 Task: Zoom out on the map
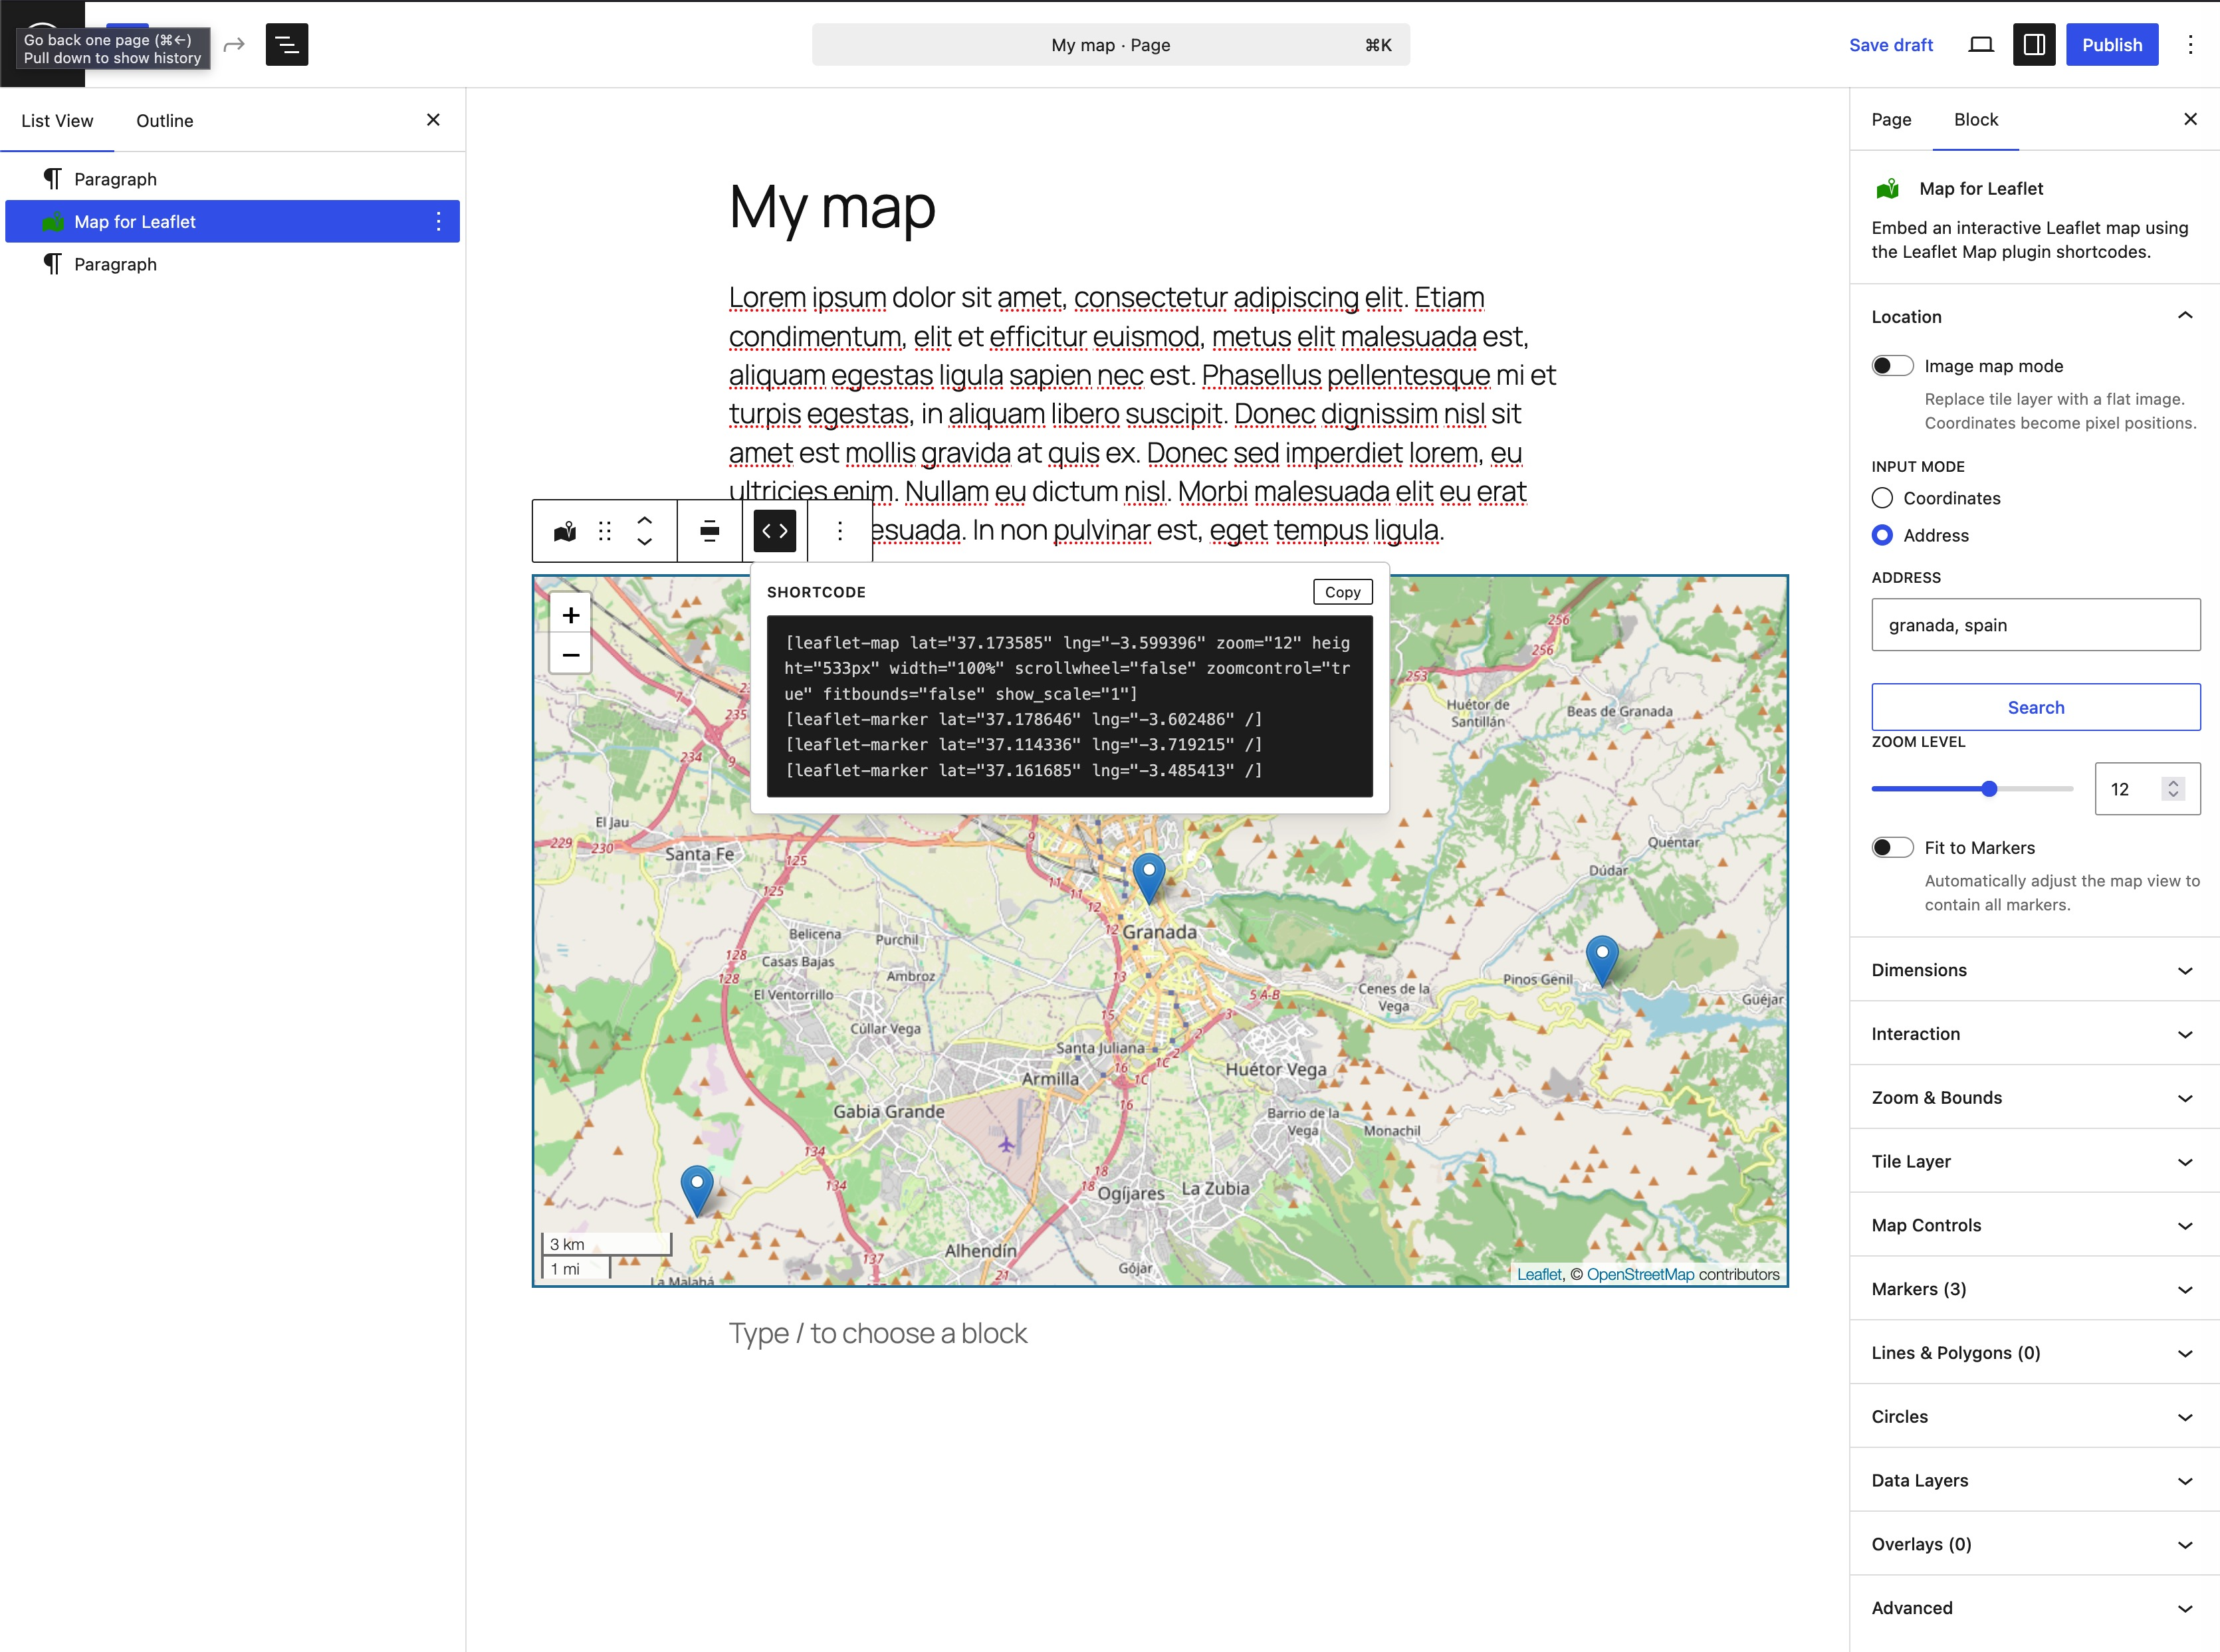pyautogui.click(x=571, y=655)
